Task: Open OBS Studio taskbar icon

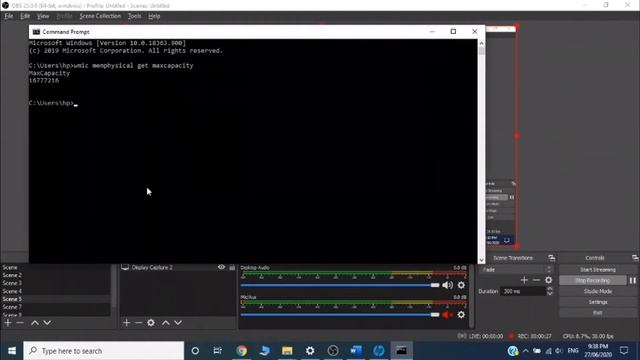Action: pos(333,351)
